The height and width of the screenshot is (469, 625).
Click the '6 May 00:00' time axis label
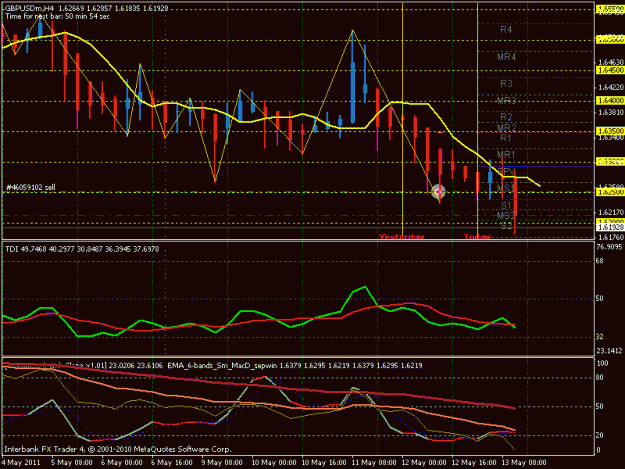tap(122, 463)
